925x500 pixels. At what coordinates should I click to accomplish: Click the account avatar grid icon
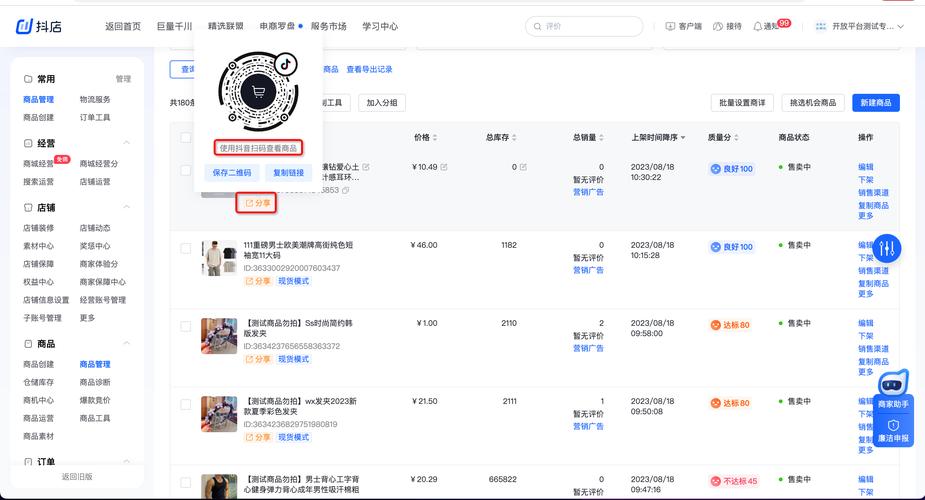click(821, 27)
